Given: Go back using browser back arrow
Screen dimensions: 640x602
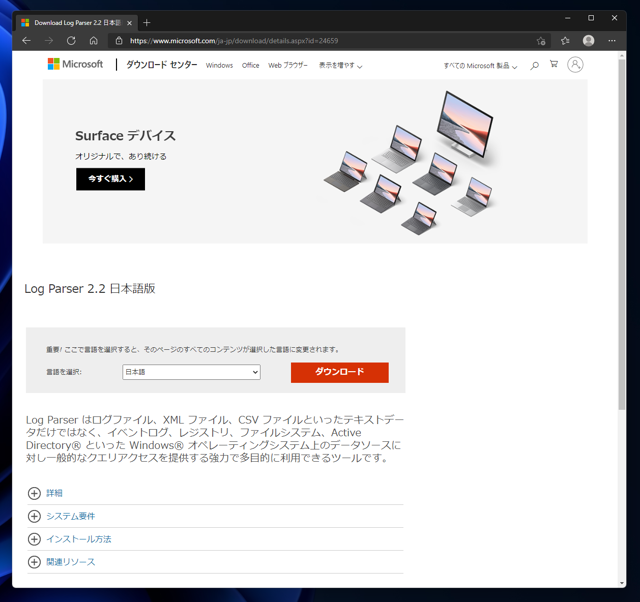Looking at the screenshot, I should 27,40.
